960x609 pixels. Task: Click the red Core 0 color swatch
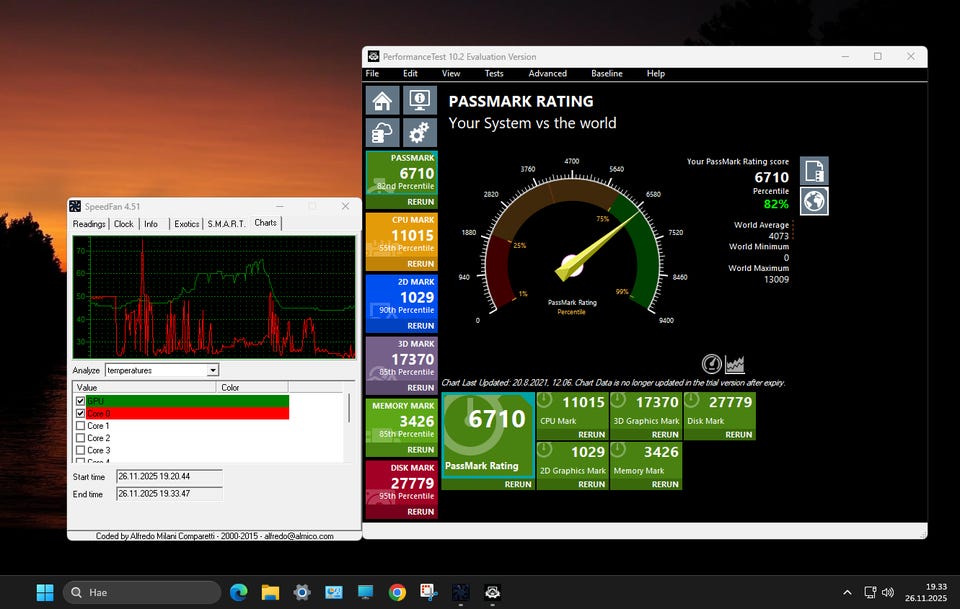coord(253,413)
